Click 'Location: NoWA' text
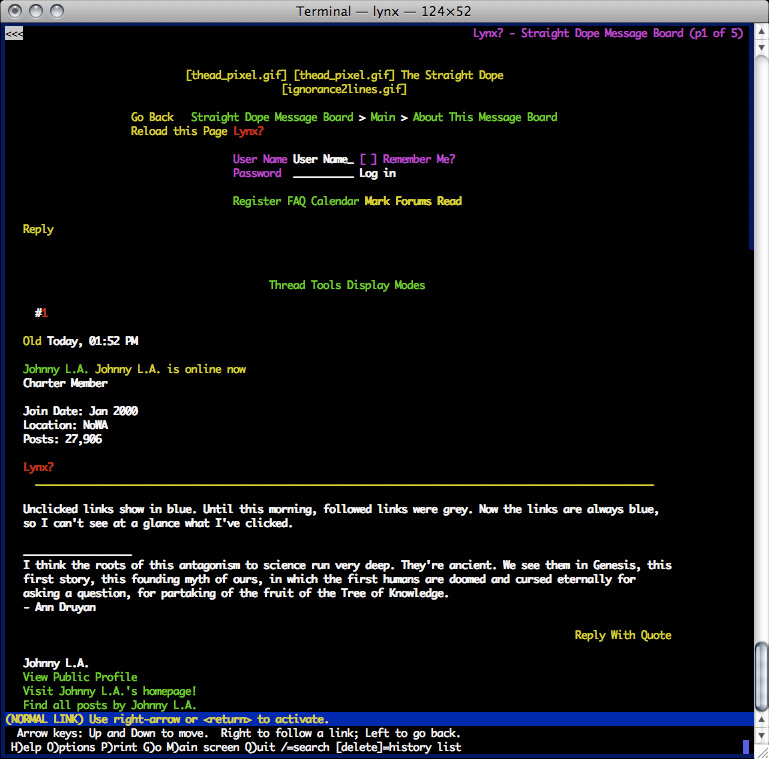 (x=65, y=425)
